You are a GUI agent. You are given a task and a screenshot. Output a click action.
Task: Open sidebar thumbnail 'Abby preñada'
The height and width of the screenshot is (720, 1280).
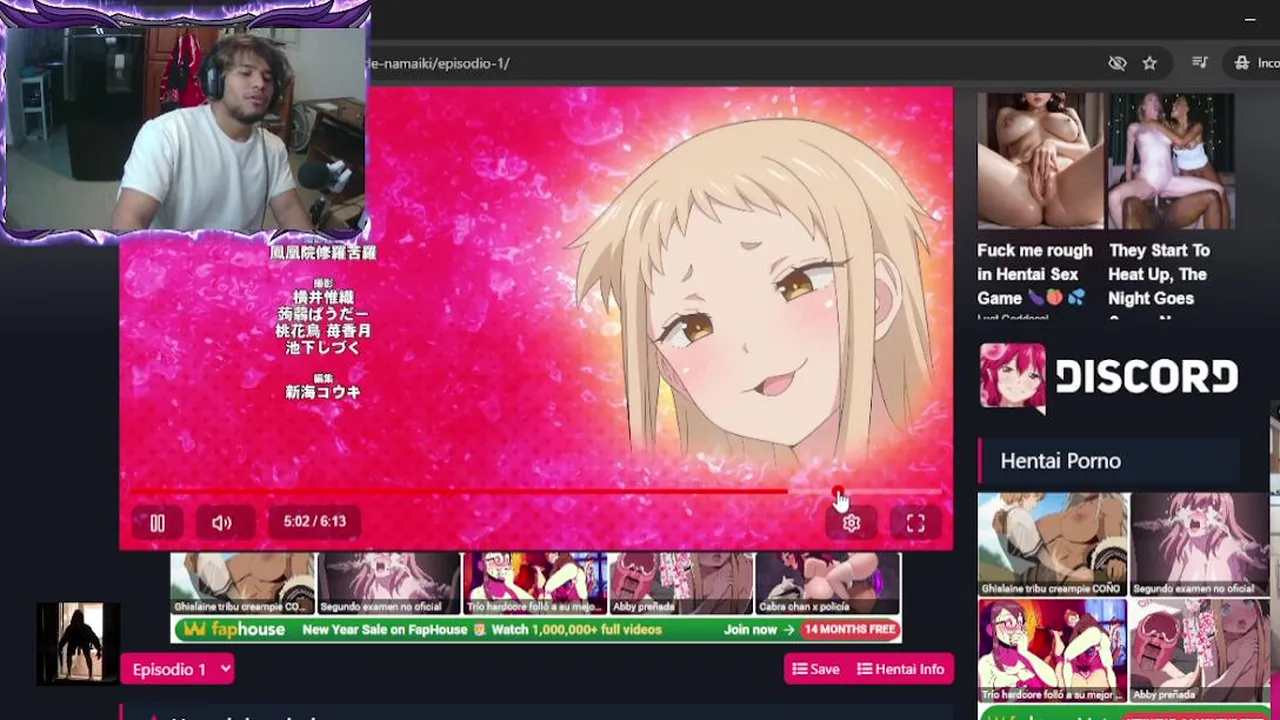(x=1200, y=650)
